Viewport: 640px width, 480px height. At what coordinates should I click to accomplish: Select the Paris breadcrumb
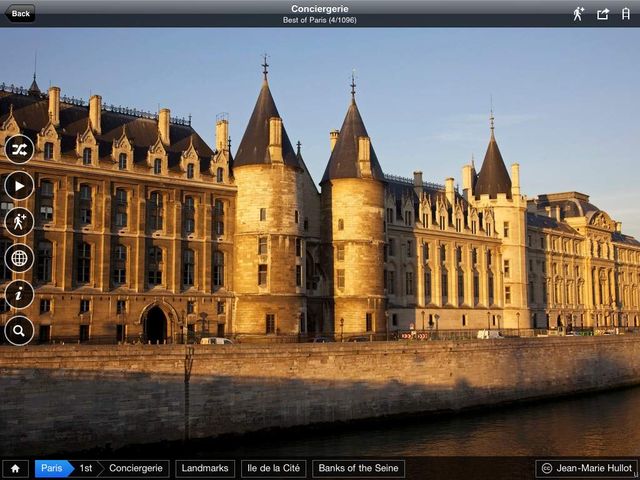click(52, 468)
